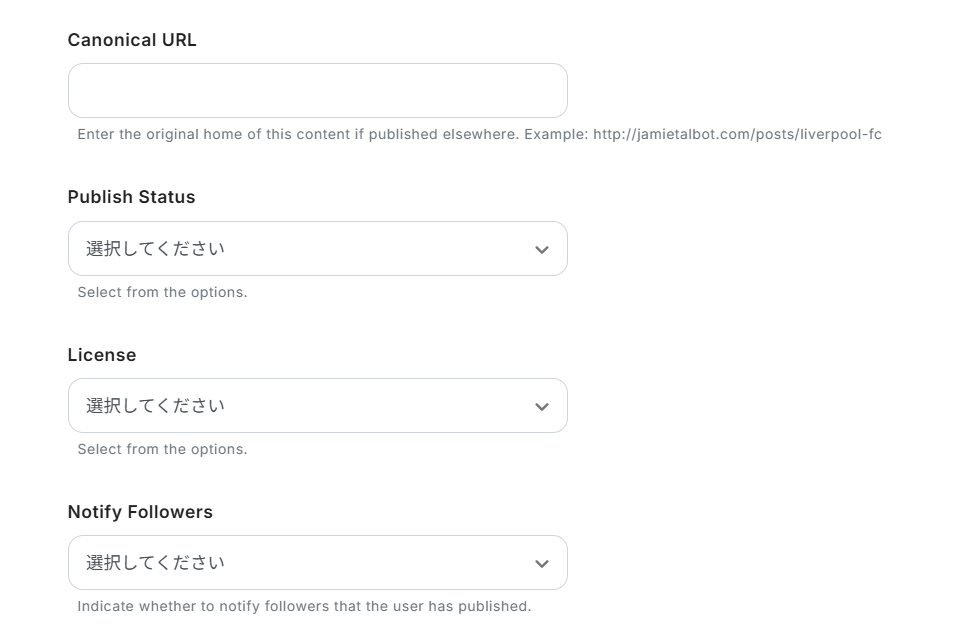Click the chevron arrow in Notify Followers

click(542, 564)
